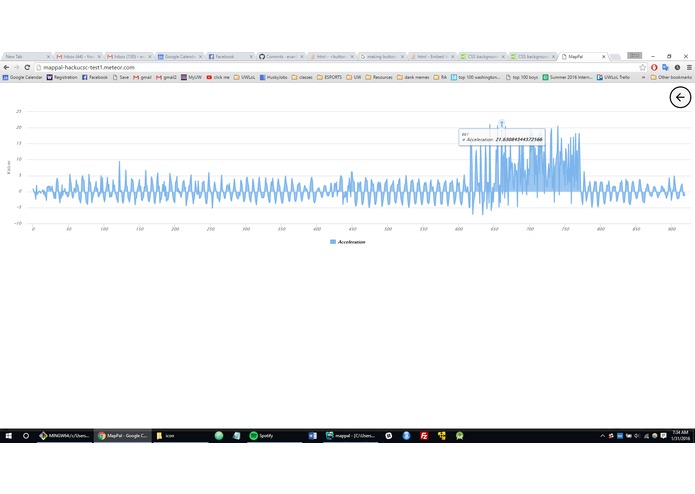This screenshot has width=695, height=494.
Task: Expand the RA bookmark folder
Action: coord(440,77)
